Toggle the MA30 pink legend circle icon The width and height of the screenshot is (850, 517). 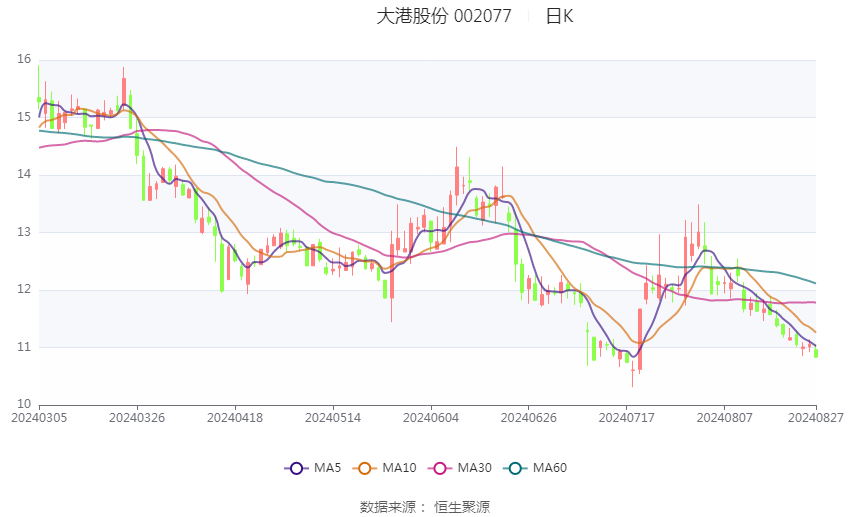(440, 468)
